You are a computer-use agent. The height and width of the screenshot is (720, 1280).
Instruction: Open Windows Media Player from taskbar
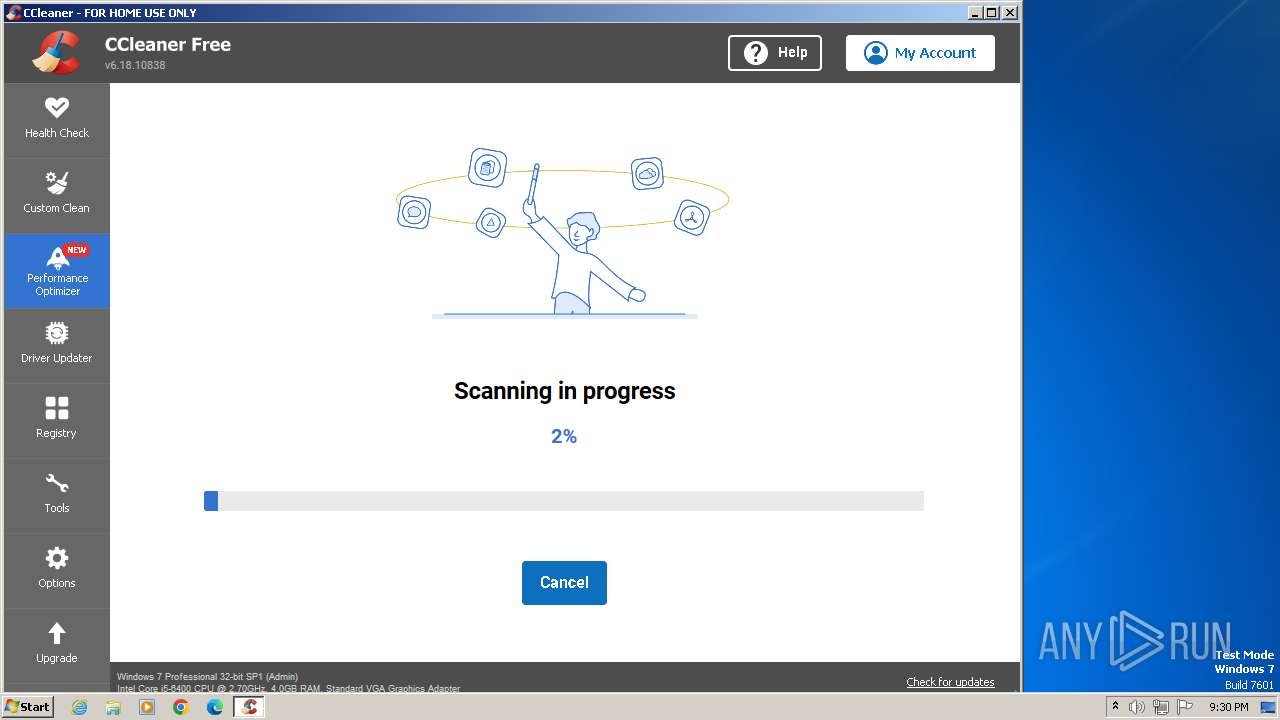pyautogui.click(x=147, y=707)
